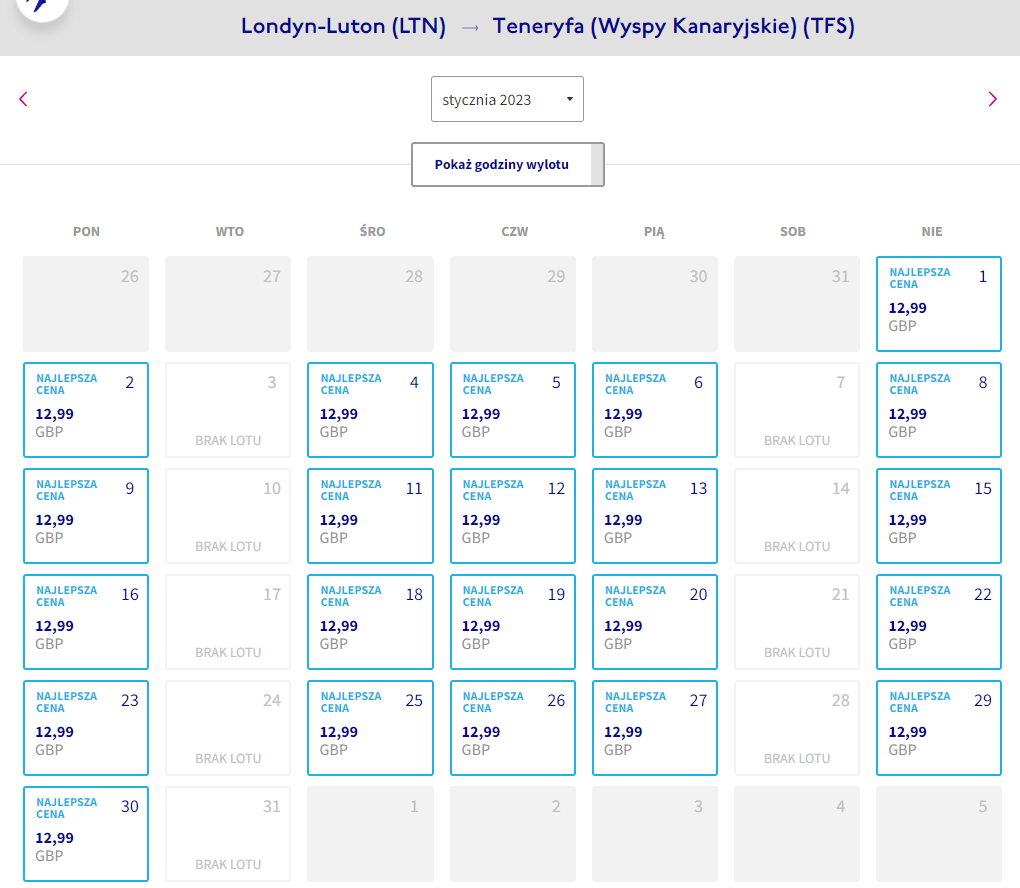Go to previous month with left arrow

click(23, 99)
